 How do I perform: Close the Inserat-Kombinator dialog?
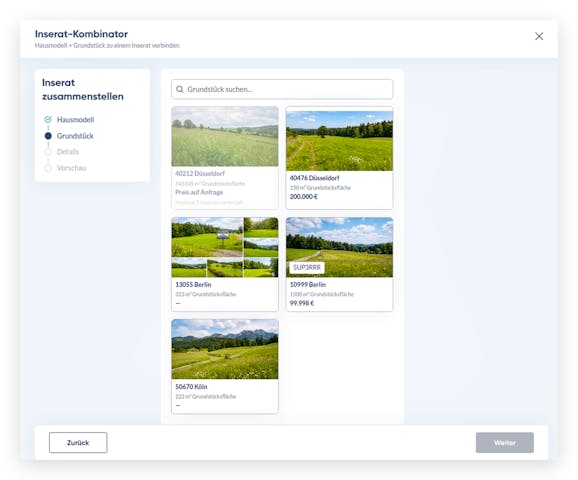[539, 36]
